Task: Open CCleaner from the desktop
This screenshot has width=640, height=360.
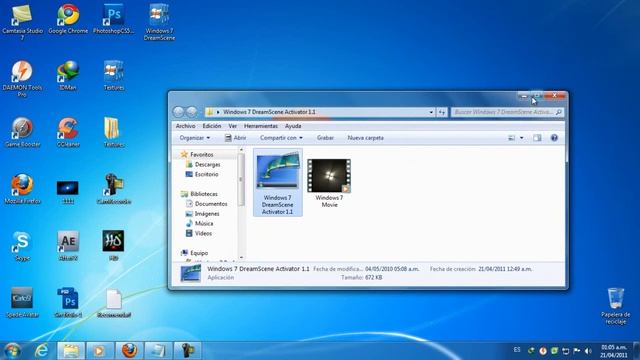Action: coord(68,133)
